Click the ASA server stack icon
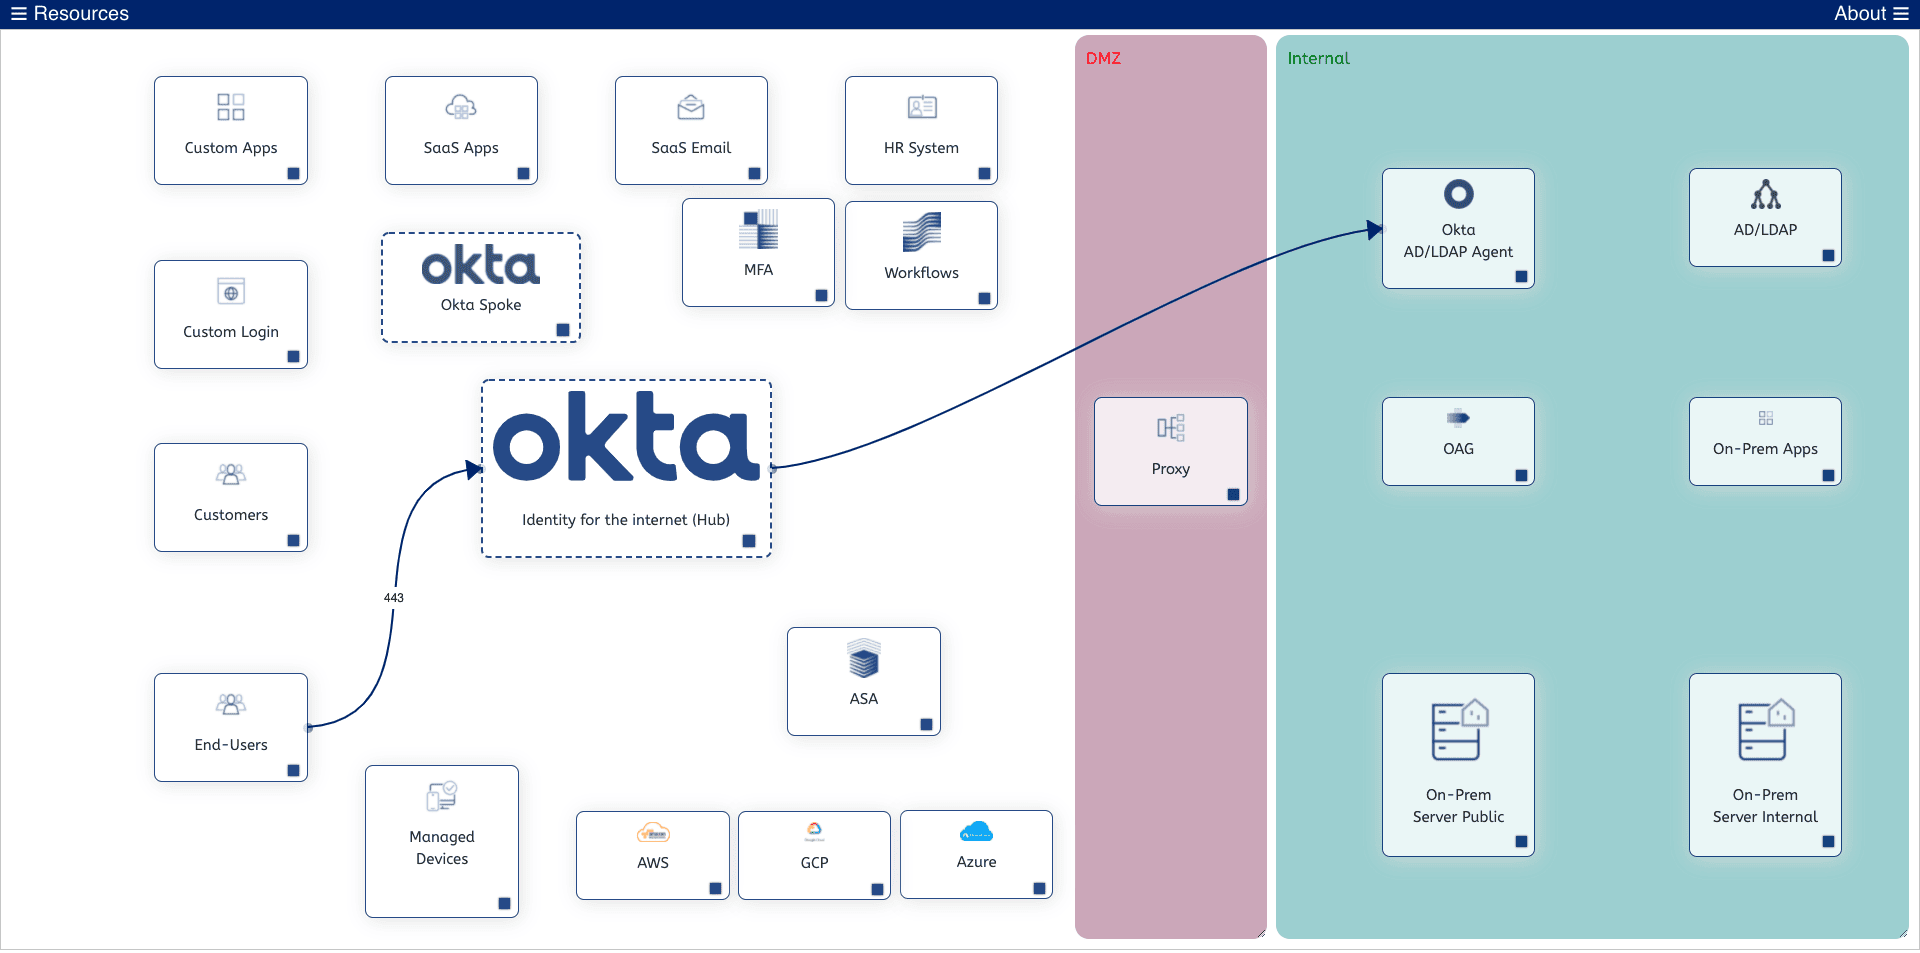The width and height of the screenshot is (1920, 953). [864, 658]
